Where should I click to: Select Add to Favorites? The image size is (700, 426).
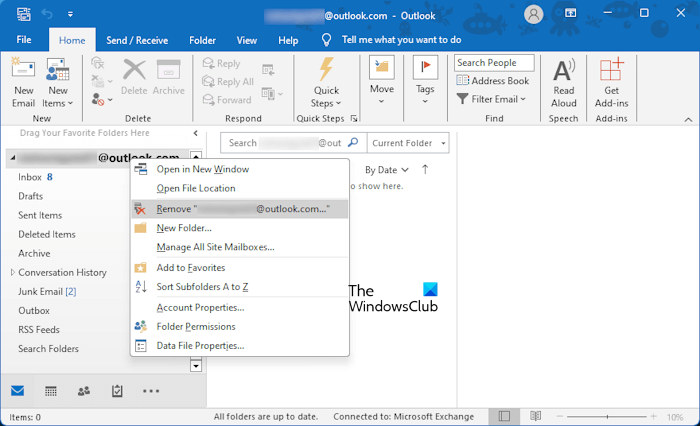coord(239,267)
